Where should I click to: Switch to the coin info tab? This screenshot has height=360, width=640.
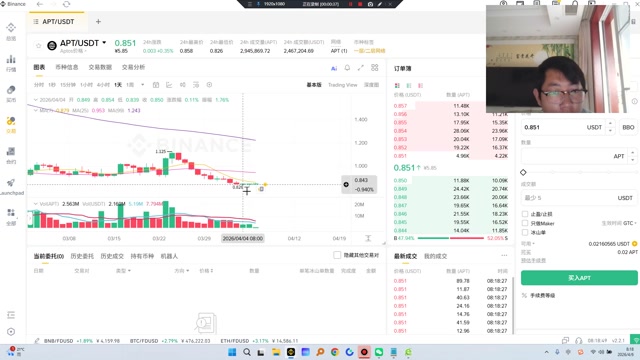(x=67, y=67)
